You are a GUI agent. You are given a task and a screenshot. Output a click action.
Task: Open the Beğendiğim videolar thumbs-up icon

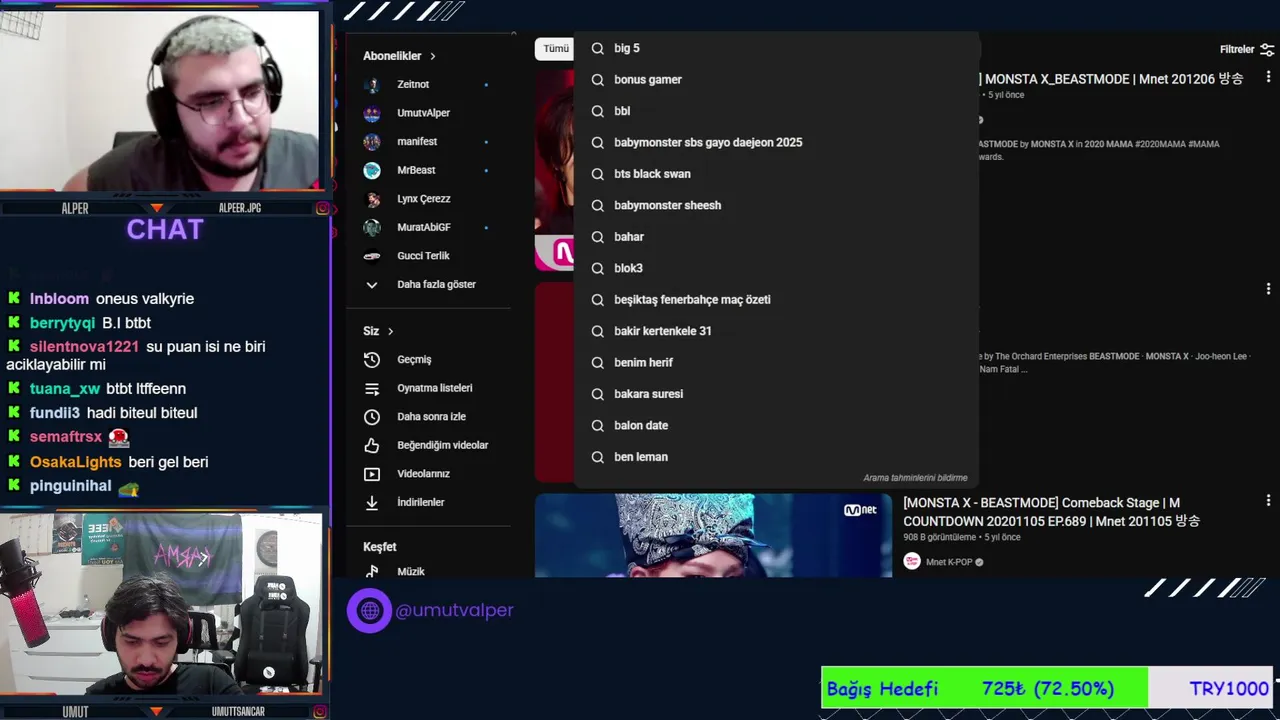point(372,445)
